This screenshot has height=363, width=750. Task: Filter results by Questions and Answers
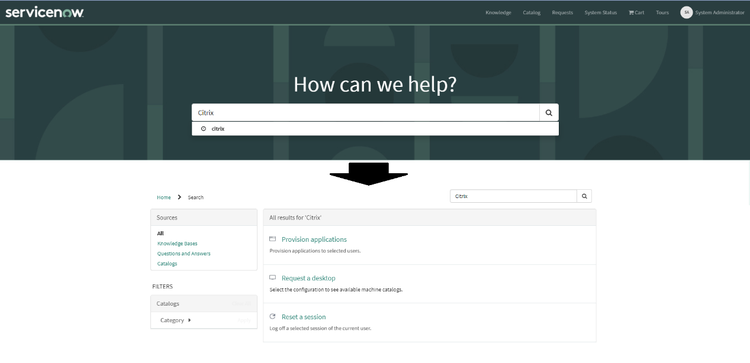(x=184, y=253)
